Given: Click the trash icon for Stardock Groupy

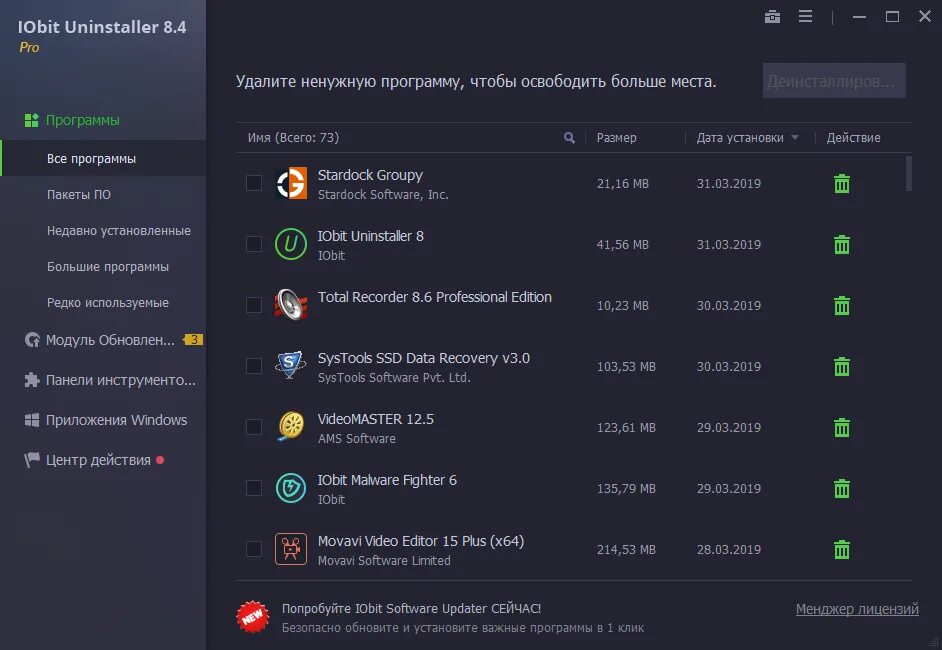Looking at the screenshot, I should 842,184.
